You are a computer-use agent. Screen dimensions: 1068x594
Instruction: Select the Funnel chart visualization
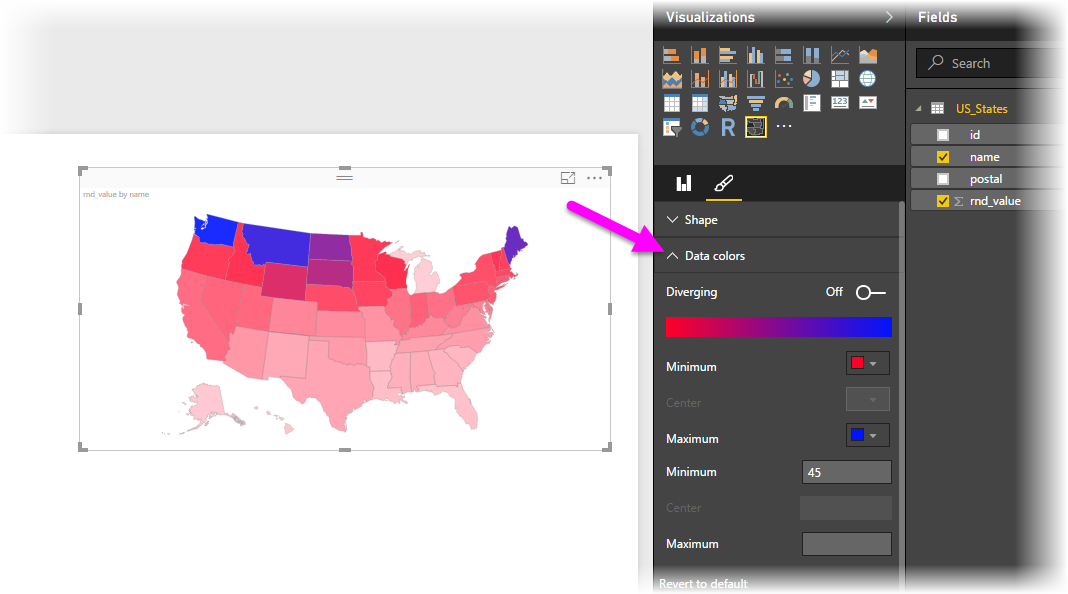[x=754, y=104]
